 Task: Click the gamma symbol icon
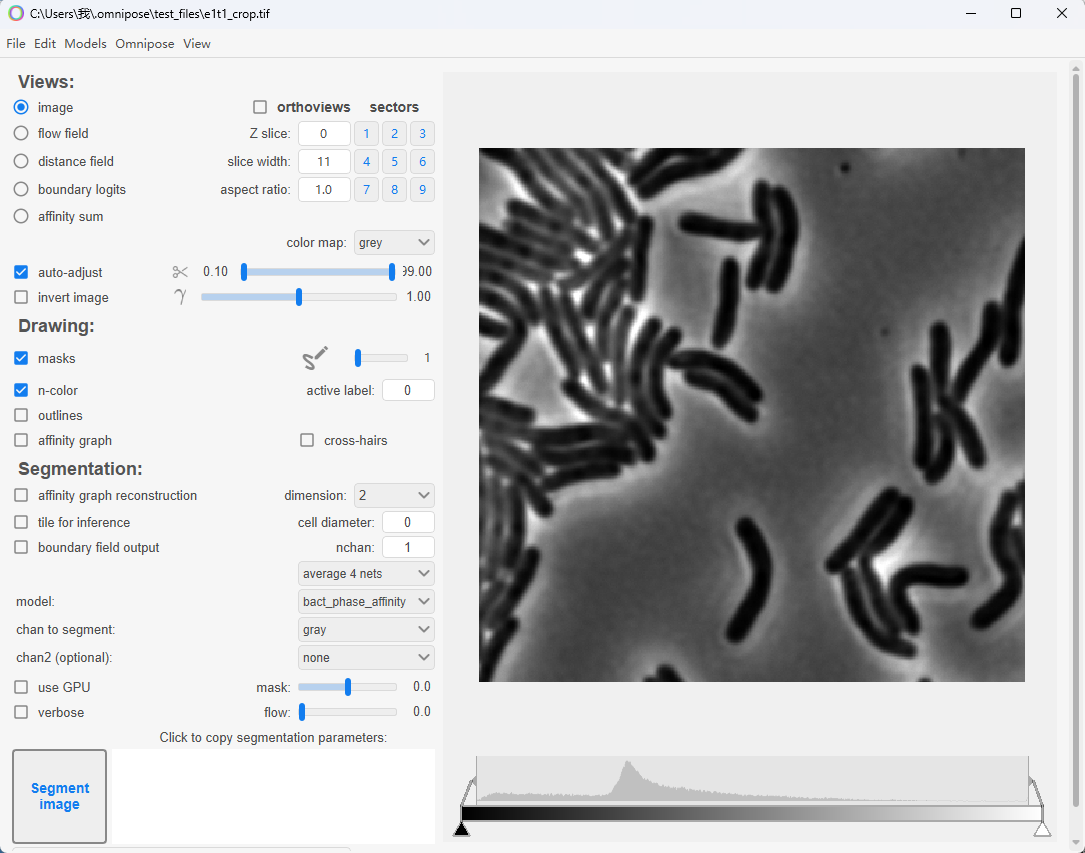click(x=180, y=297)
